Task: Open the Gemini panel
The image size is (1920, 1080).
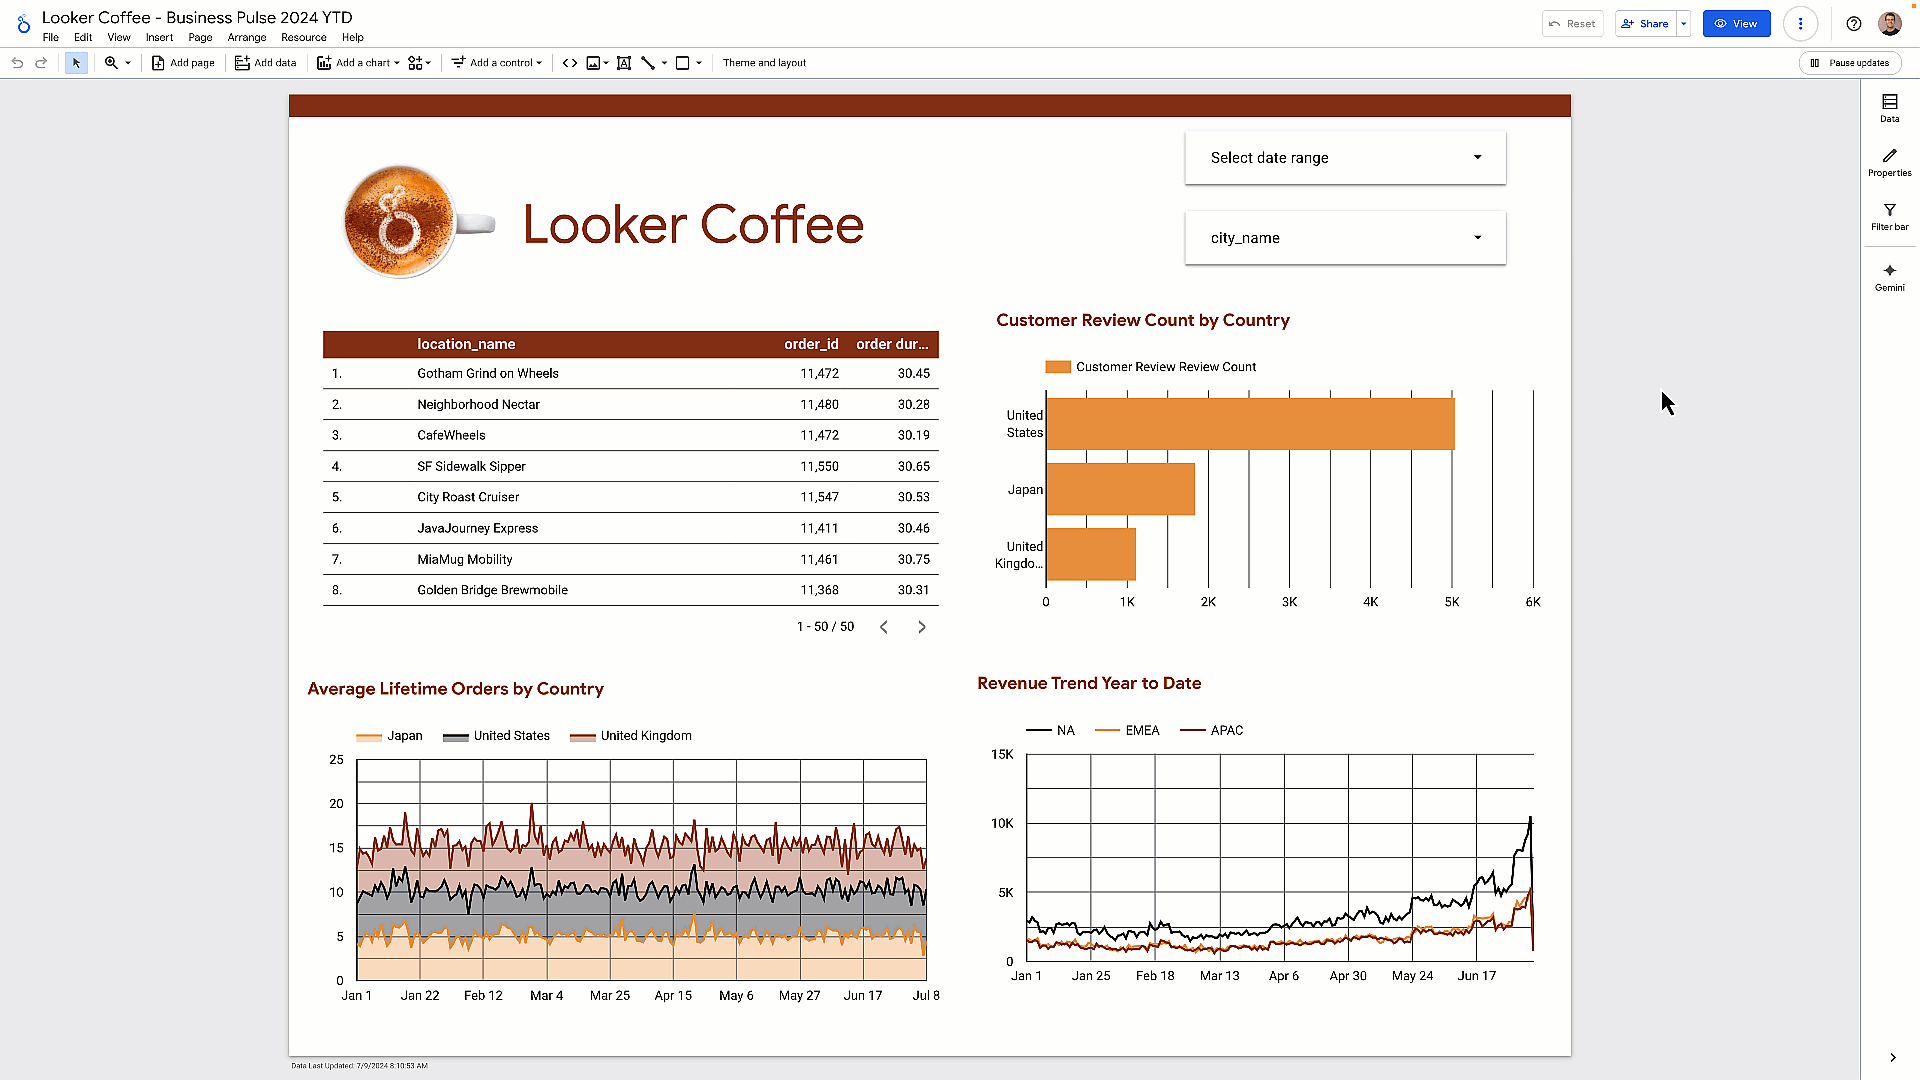Action: [x=1889, y=276]
